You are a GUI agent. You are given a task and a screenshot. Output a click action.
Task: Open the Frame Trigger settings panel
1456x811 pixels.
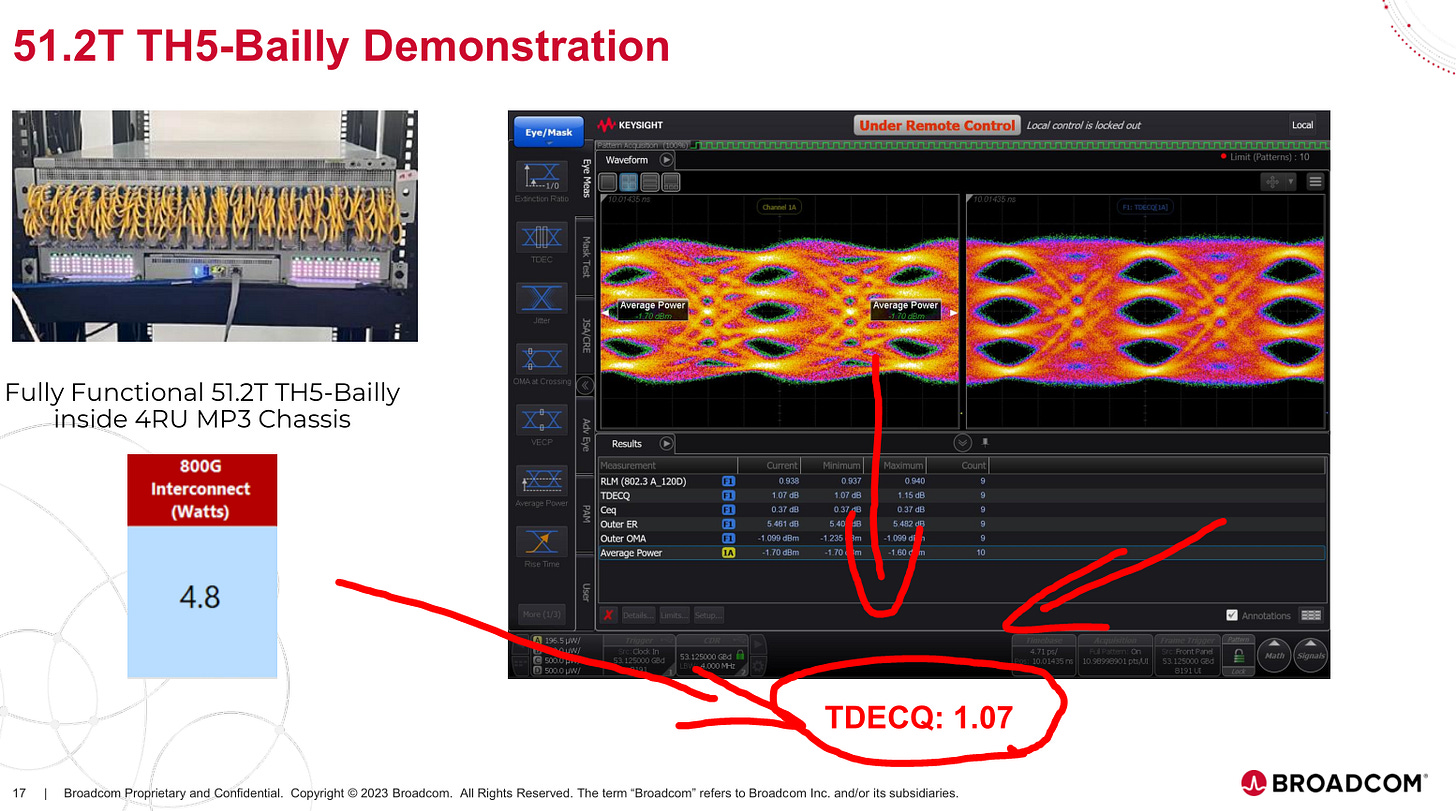coord(1188,655)
